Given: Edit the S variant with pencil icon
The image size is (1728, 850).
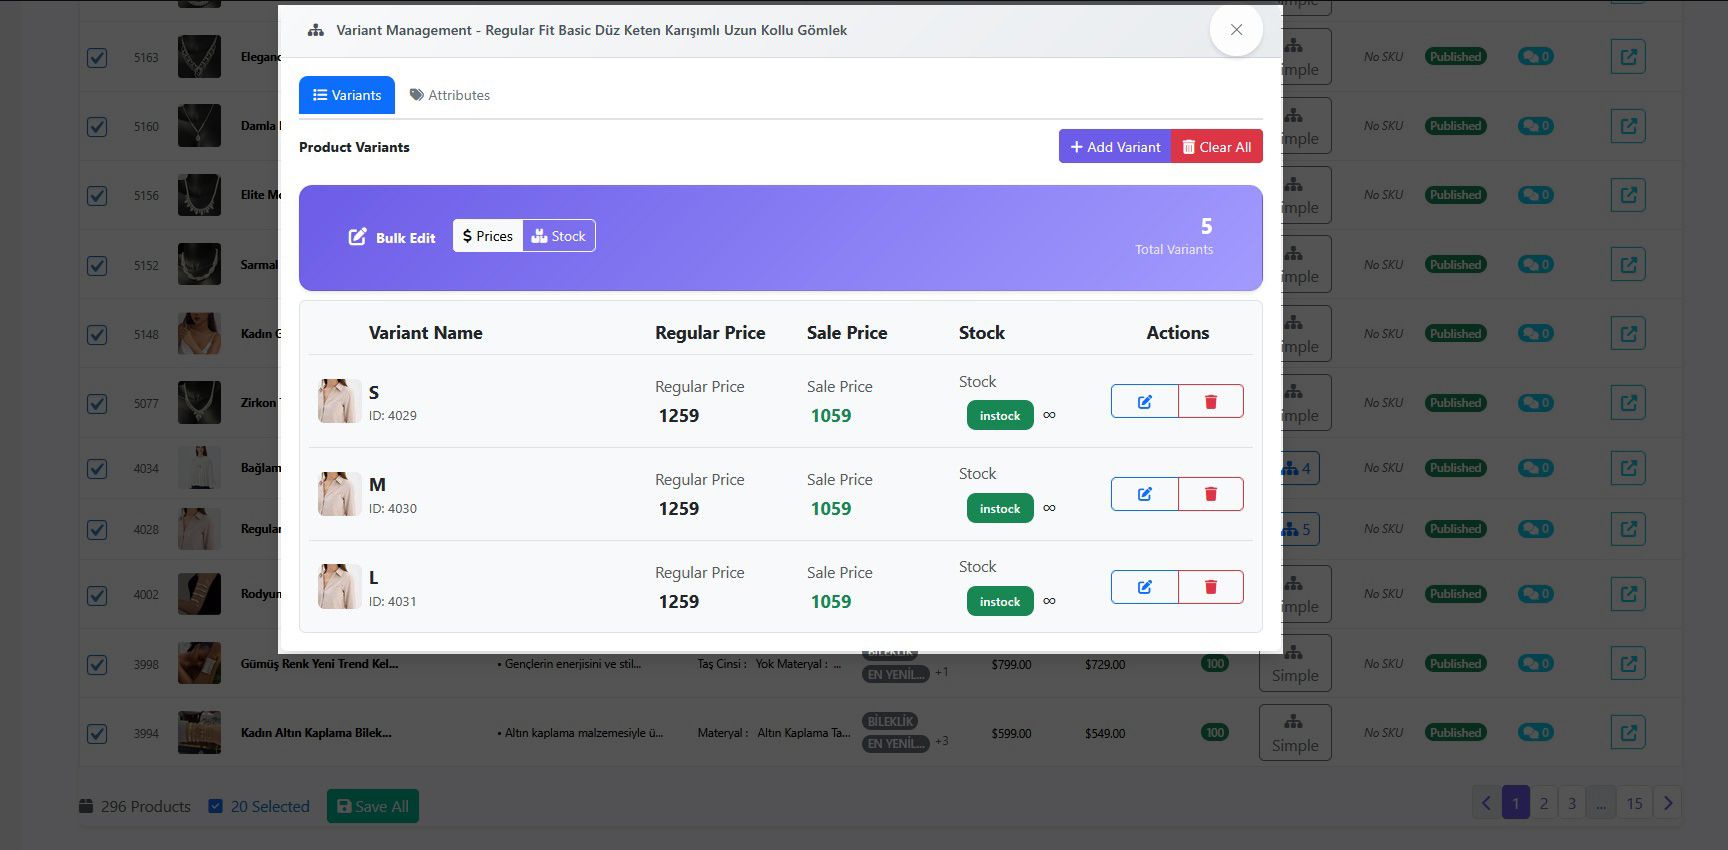Looking at the screenshot, I should 1144,401.
